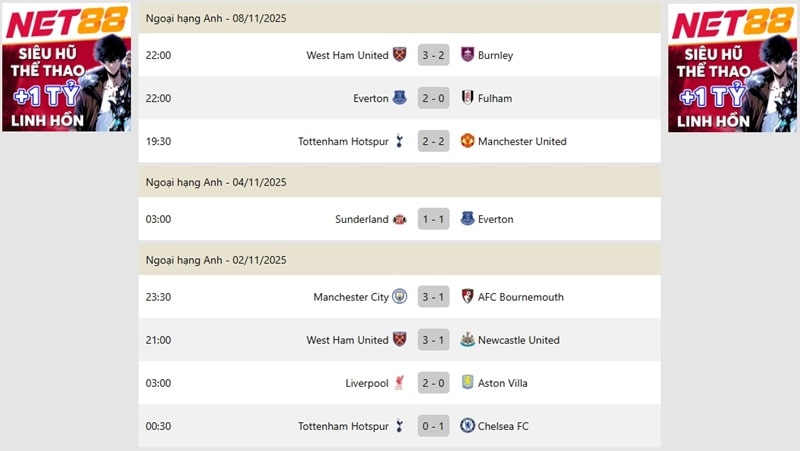800x451 pixels.
Task: Click the Newcastle United crest icon
Action: pos(467,340)
